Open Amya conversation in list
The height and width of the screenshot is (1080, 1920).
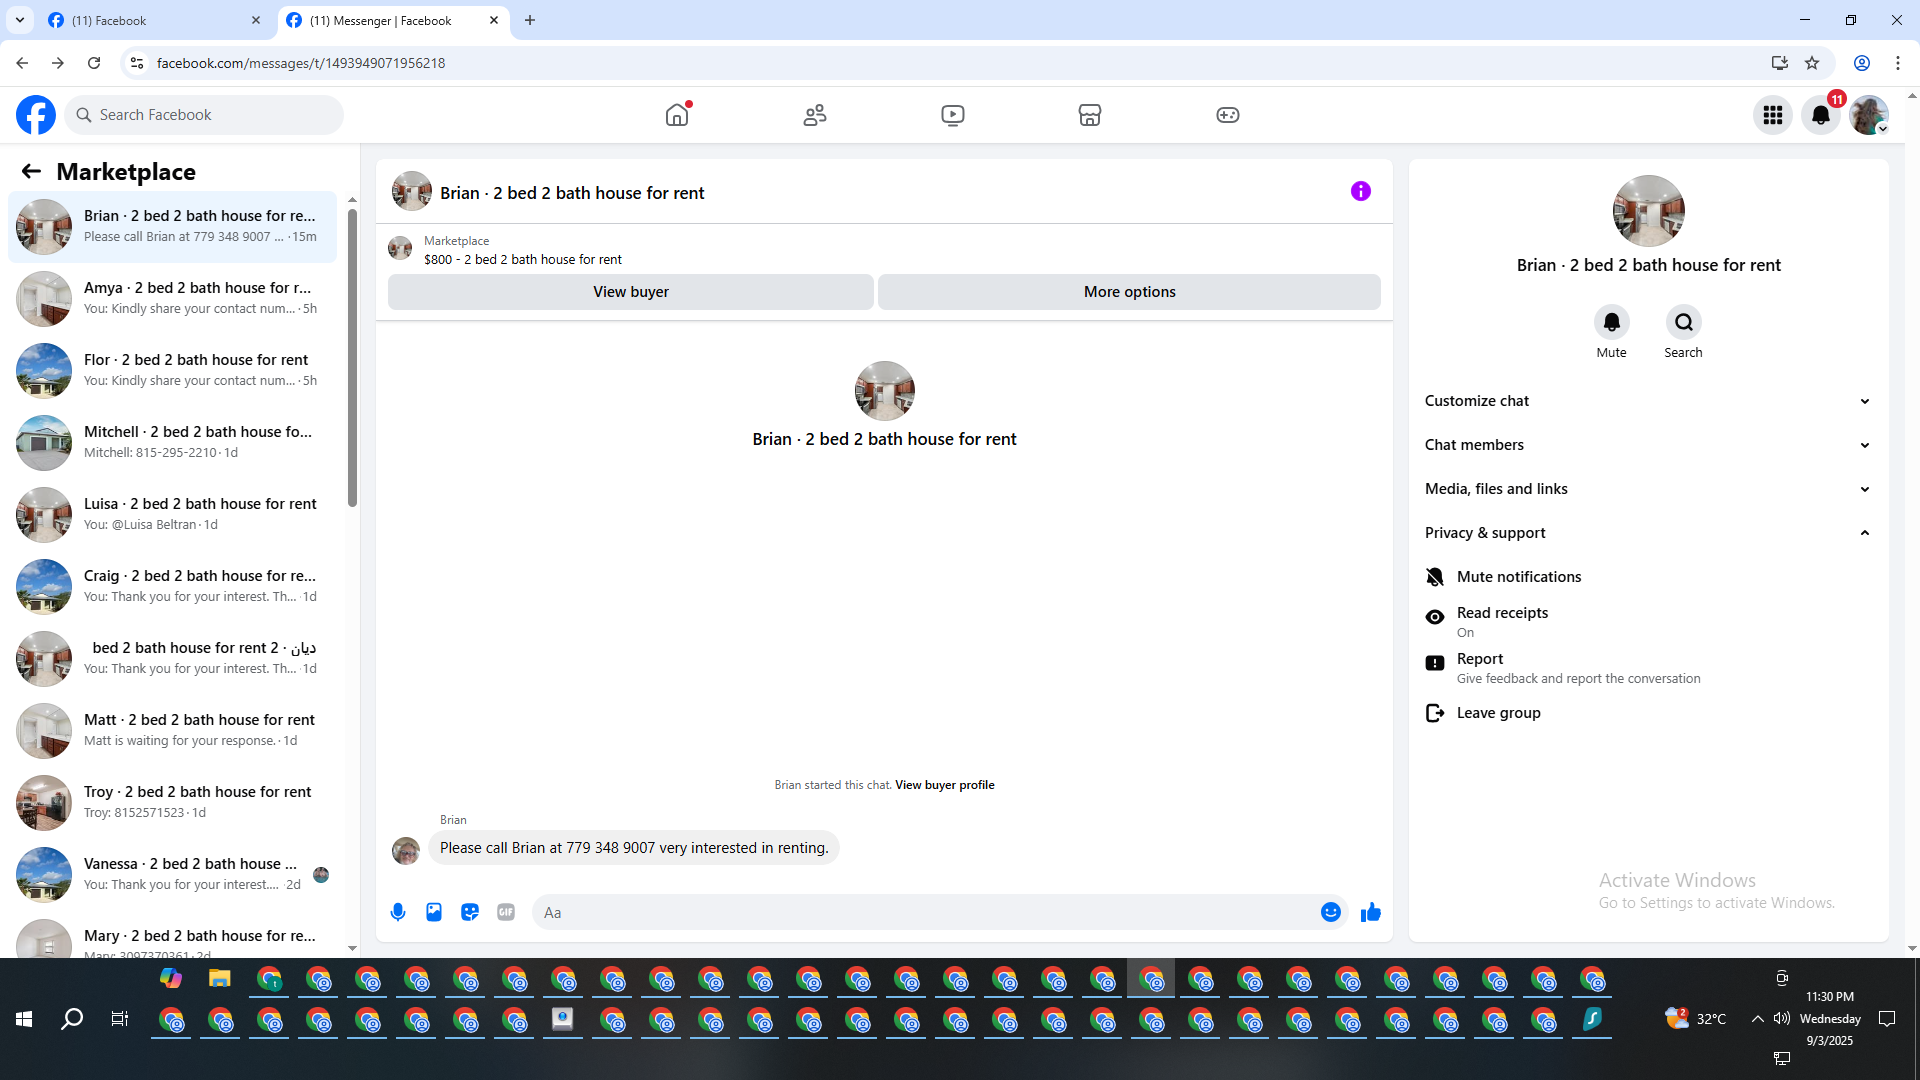[172, 298]
